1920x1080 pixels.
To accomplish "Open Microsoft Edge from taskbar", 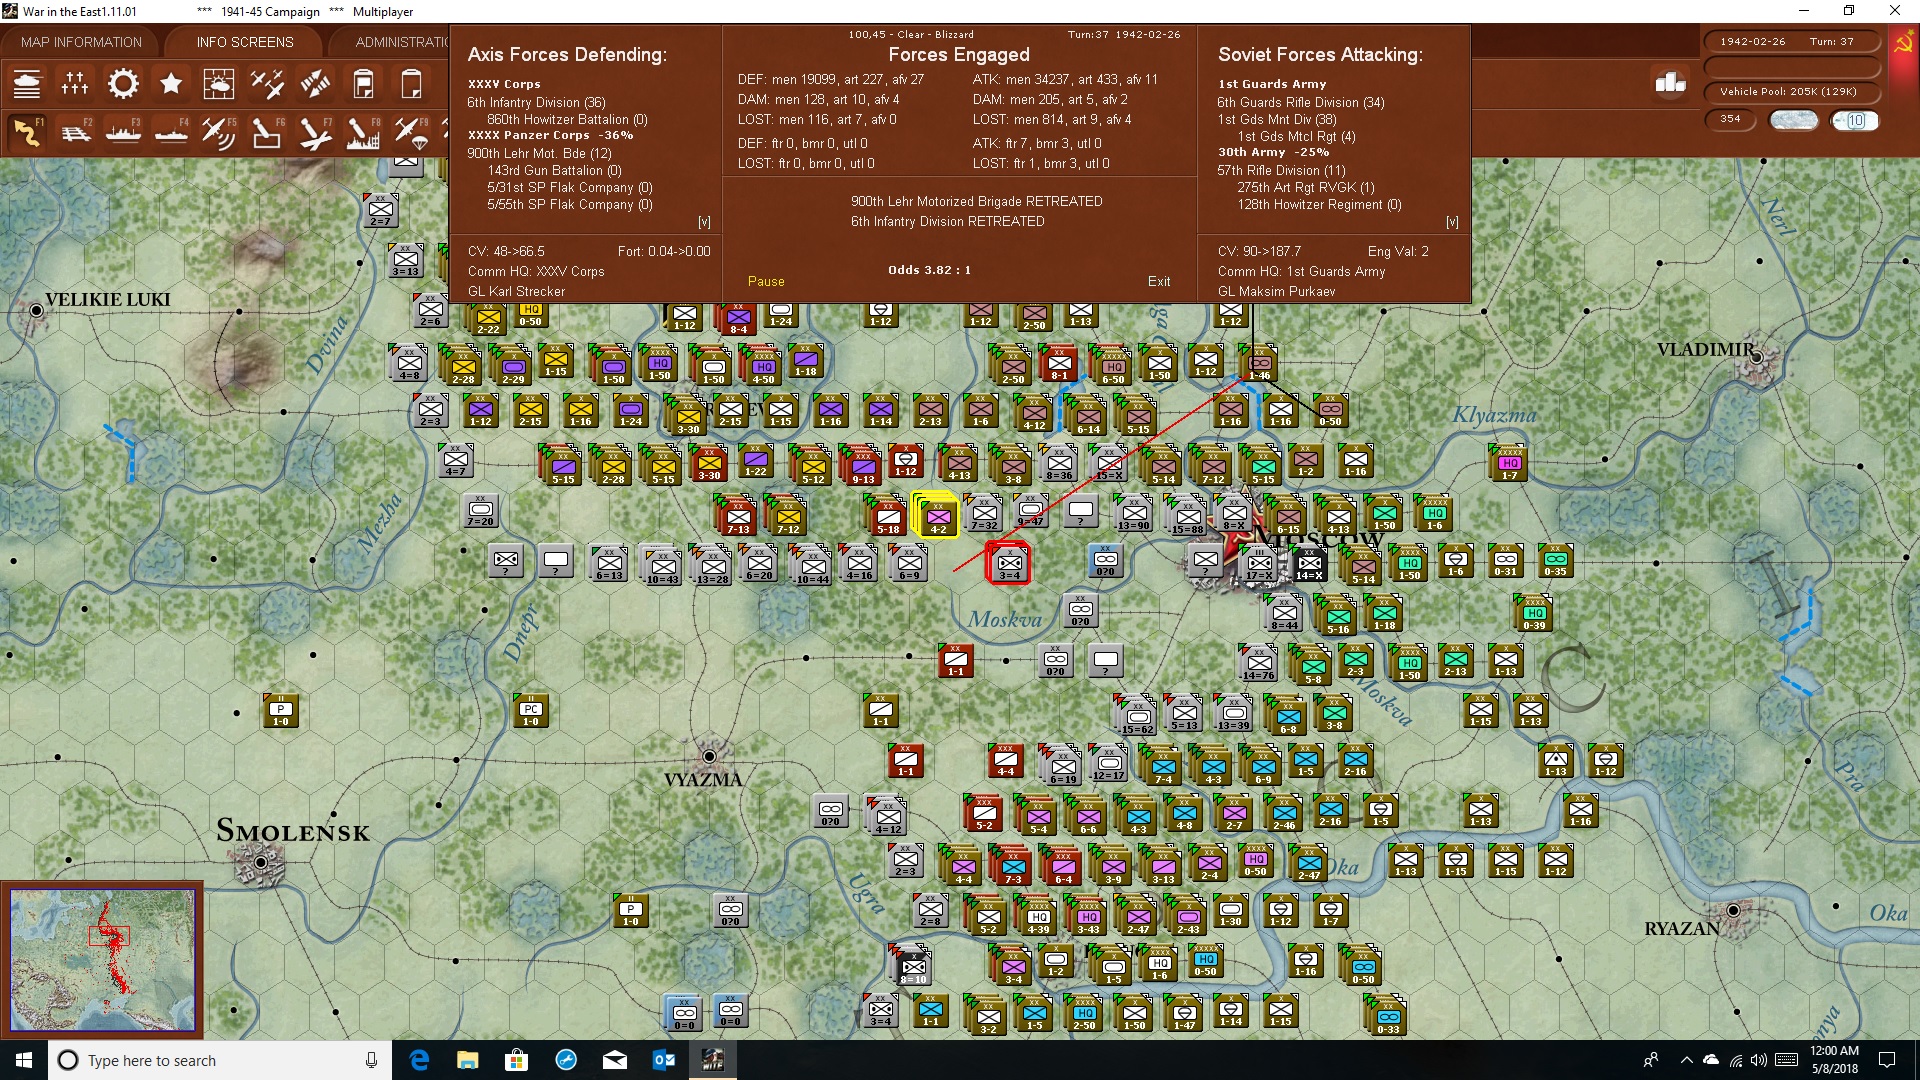I will click(419, 1060).
